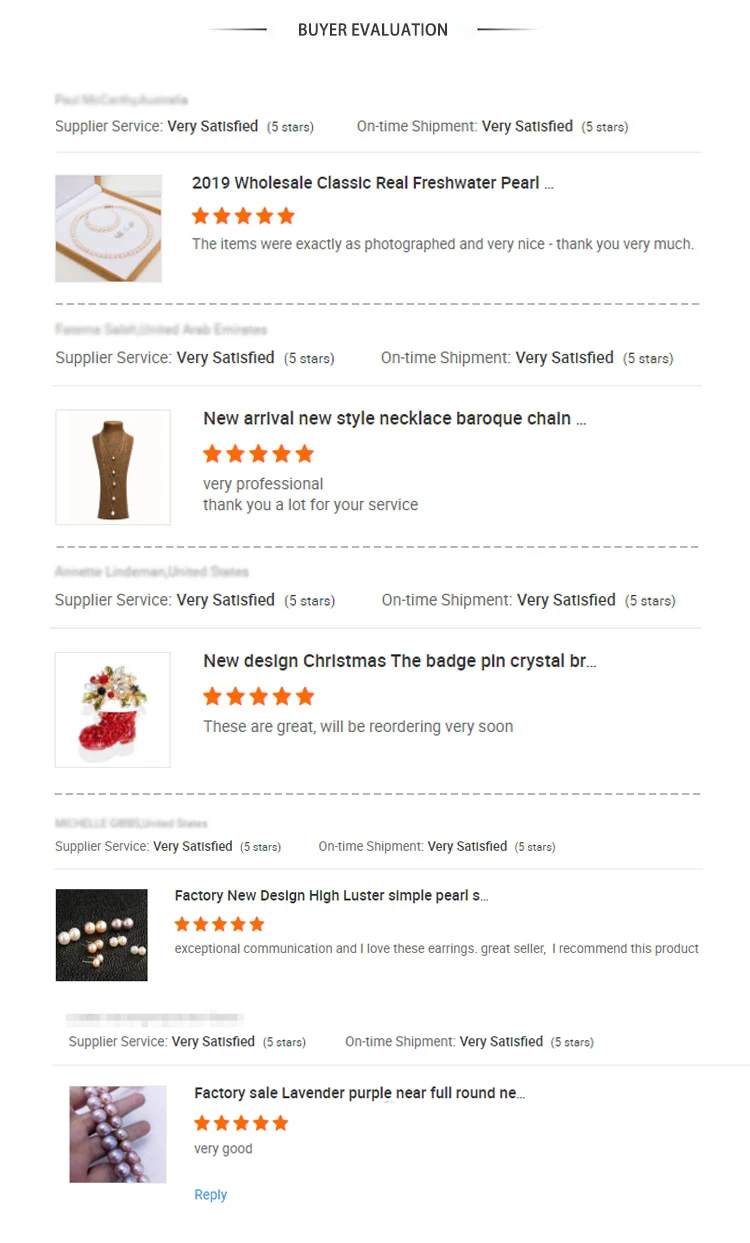The height and width of the screenshot is (1243, 750).
Task: Open the baroque chain necklace thumbnail
Action: point(113,467)
